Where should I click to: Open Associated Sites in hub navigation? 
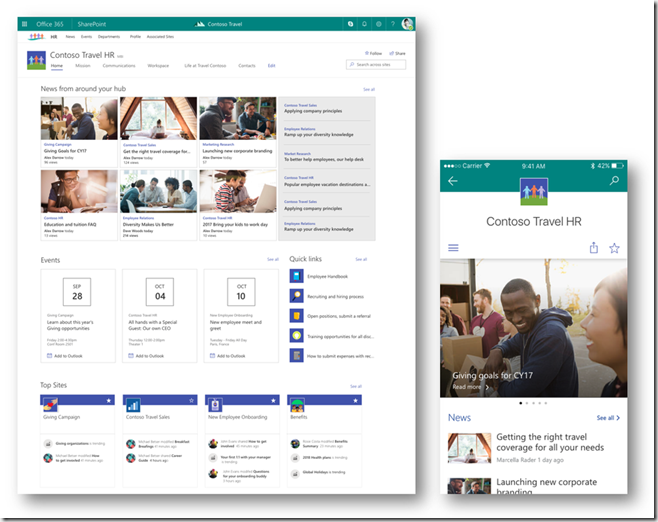click(x=160, y=37)
